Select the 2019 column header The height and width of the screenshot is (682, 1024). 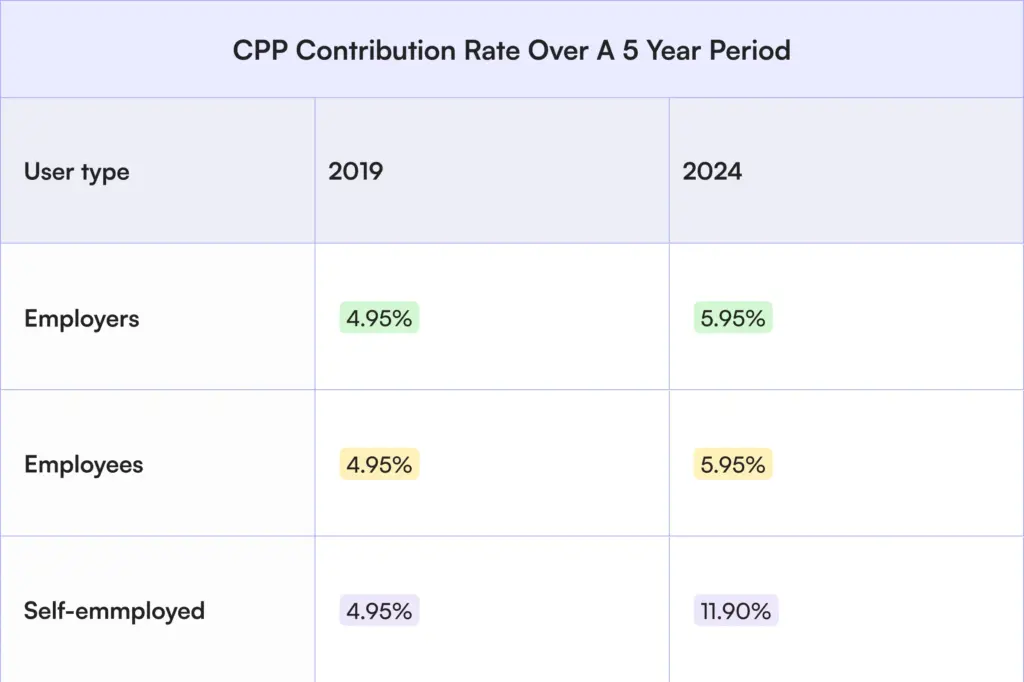click(x=356, y=171)
